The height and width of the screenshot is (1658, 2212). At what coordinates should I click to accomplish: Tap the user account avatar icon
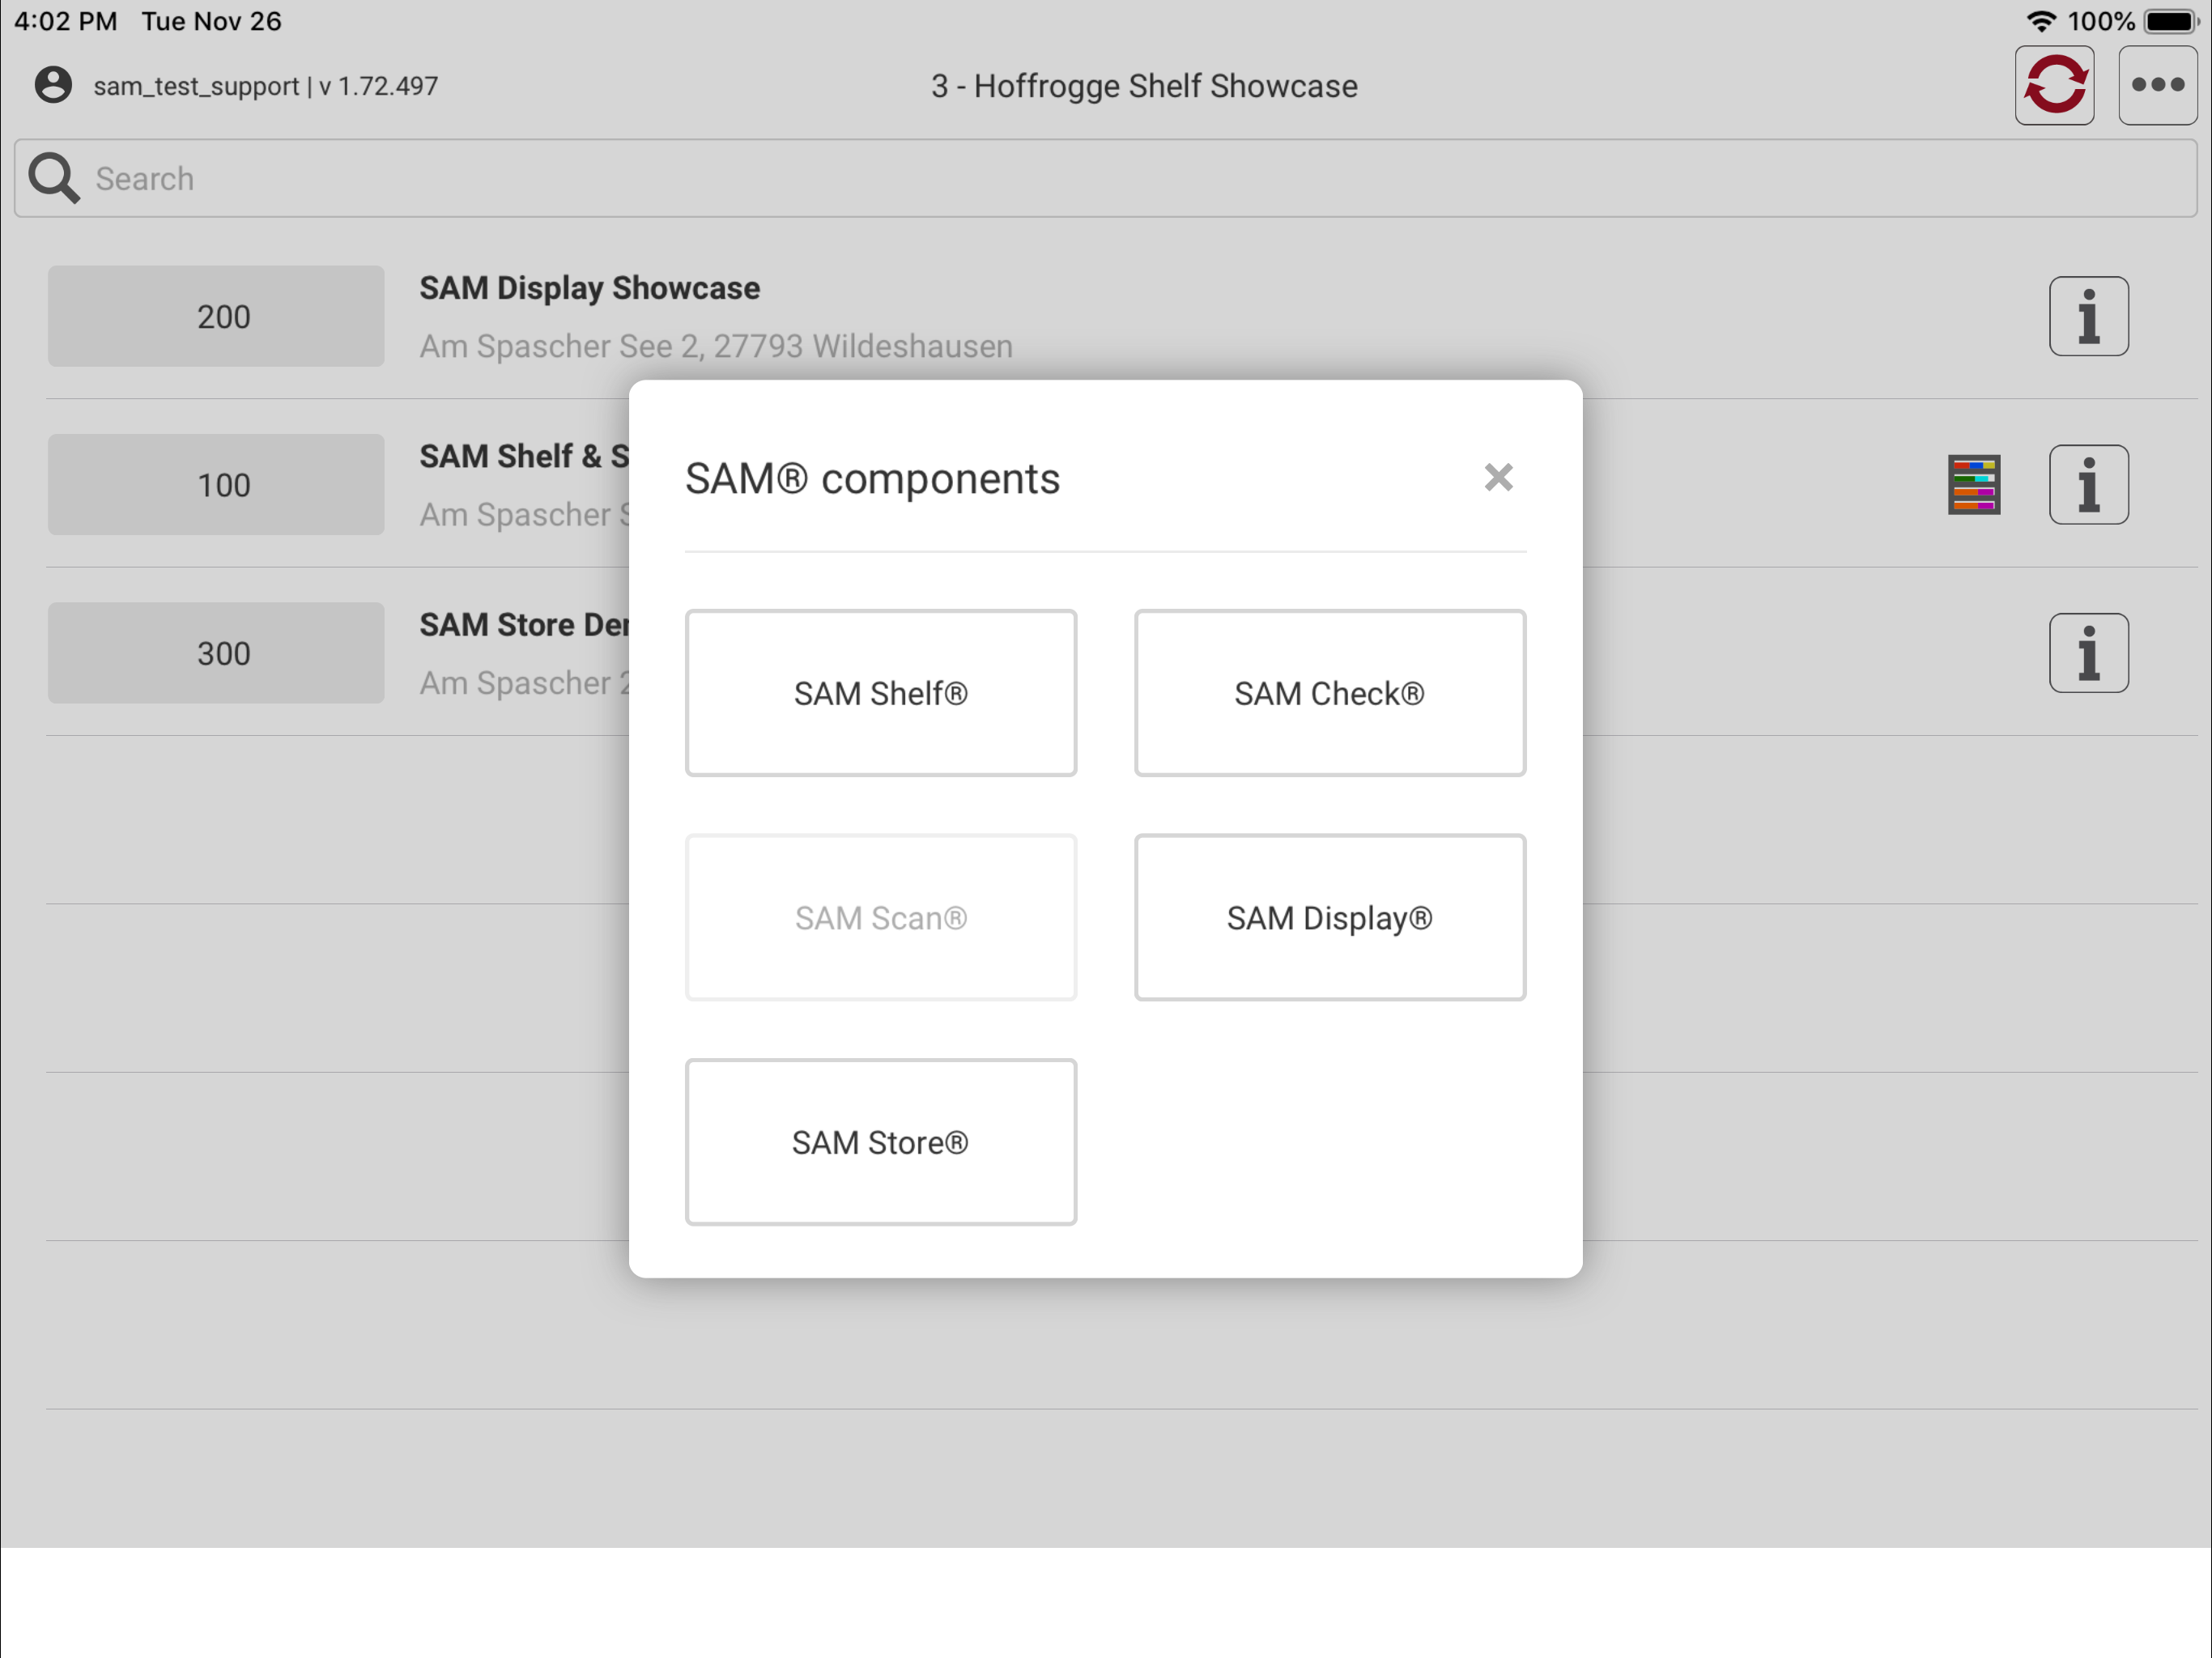(x=53, y=85)
